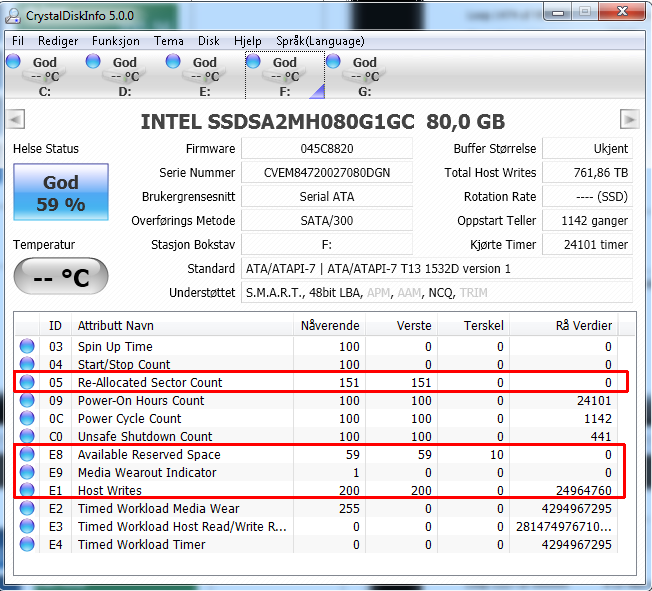The image size is (652, 591).
Task: Select the Timed Workload Media Wear row text
Action: (159, 508)
